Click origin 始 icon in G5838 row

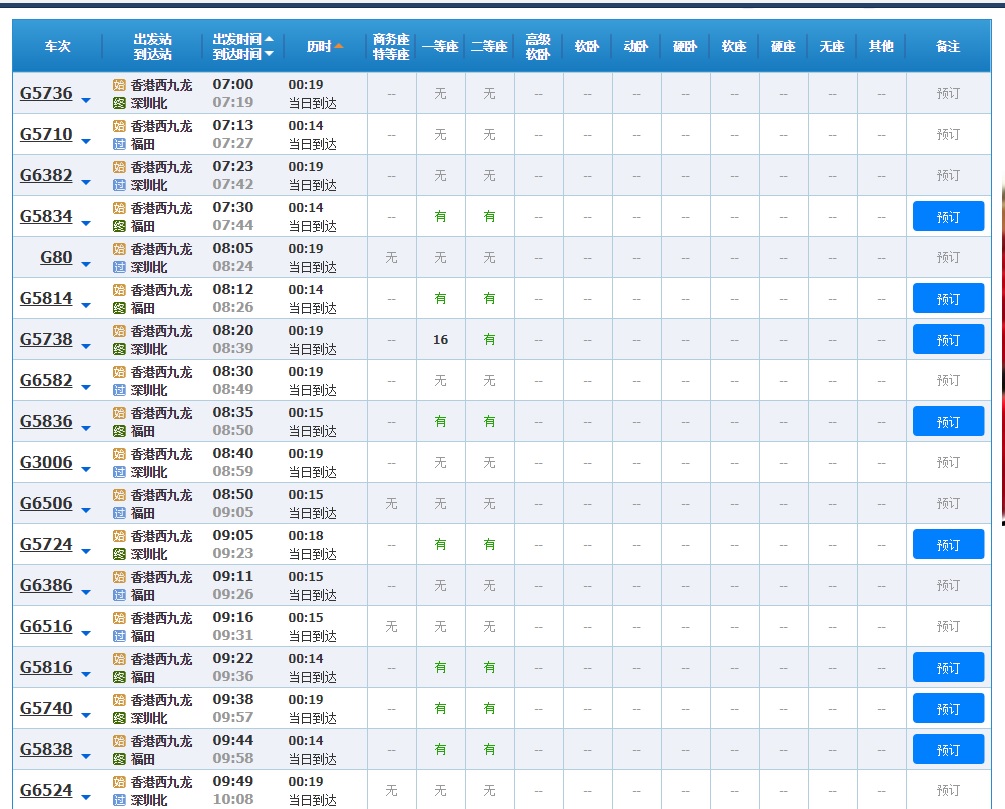point(119,742)
